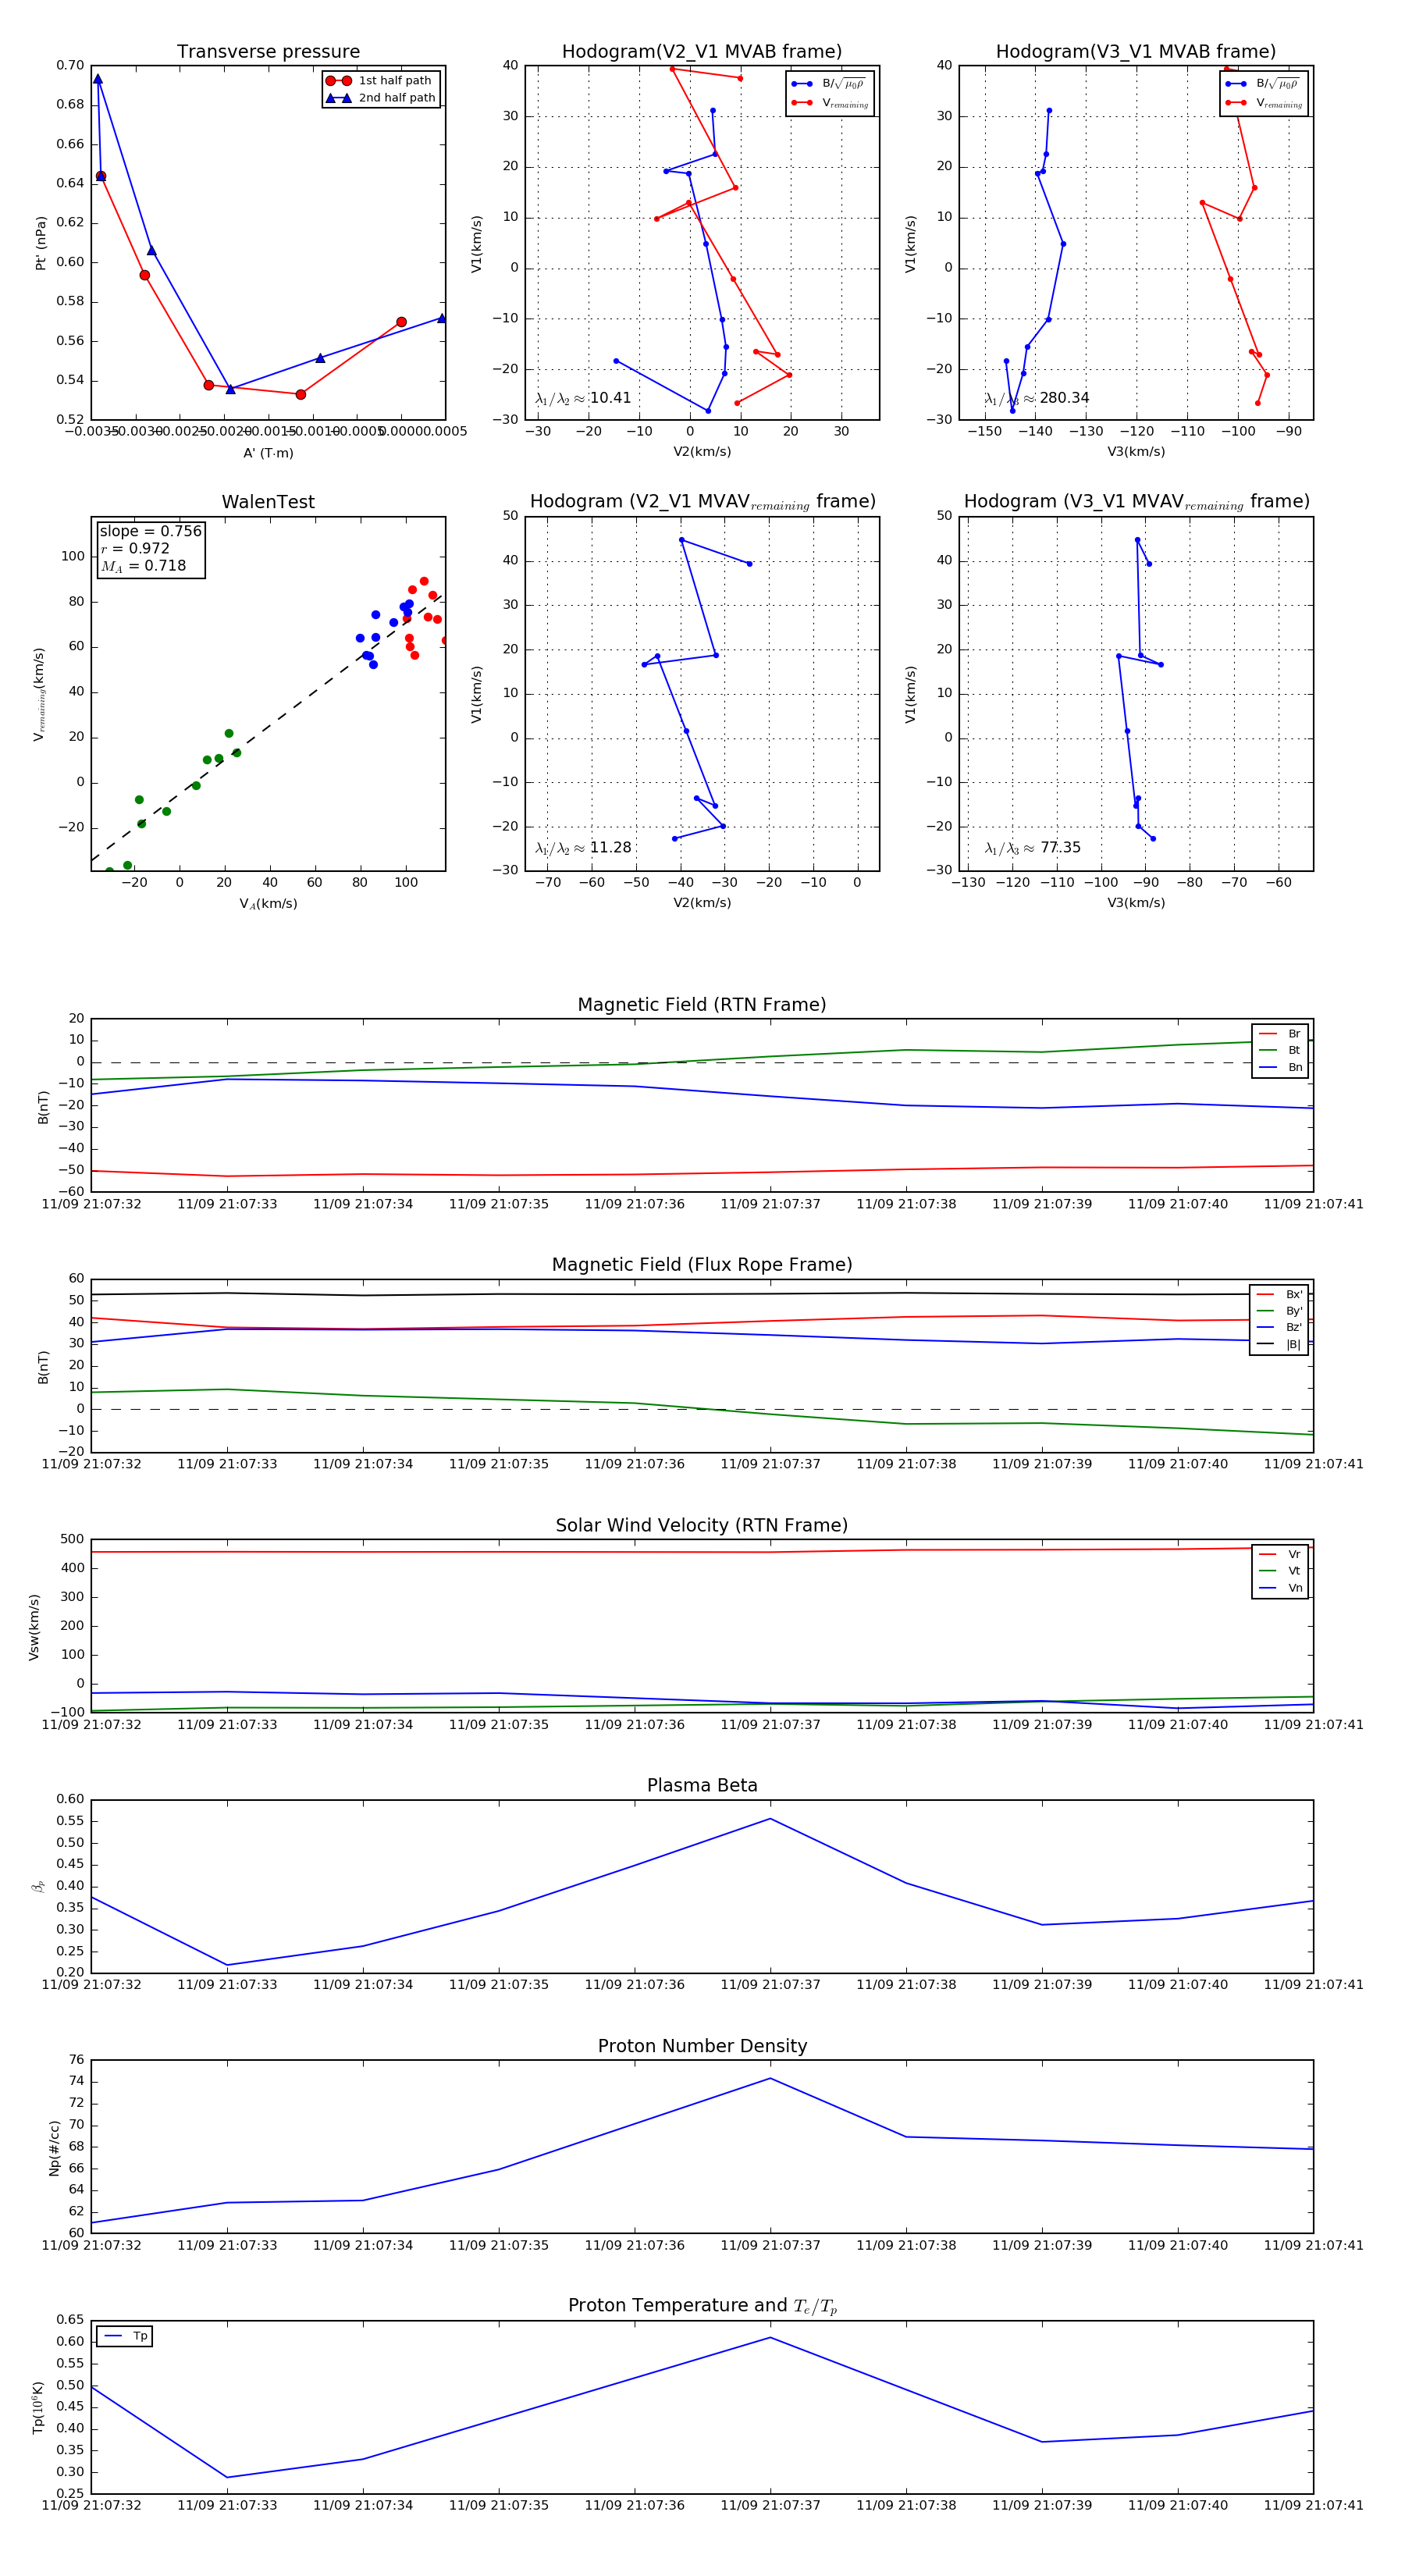Select the Vn legend entry
This screenshot has width=1405, height=2576.
pyautogui.click(x=1280, y=1588)
